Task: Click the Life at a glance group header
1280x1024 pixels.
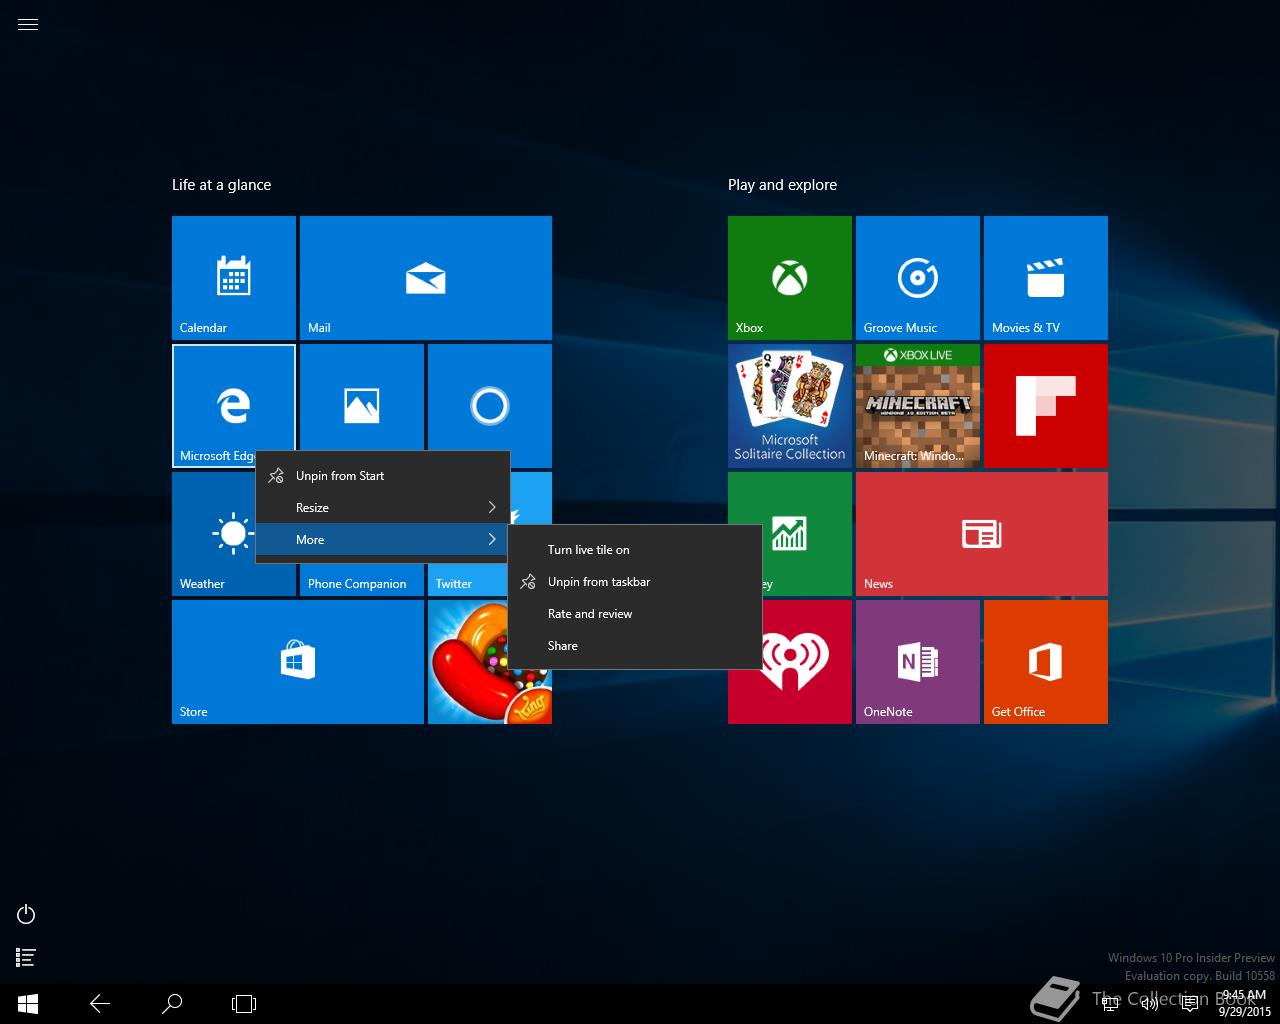Action: tap(221, 185)
